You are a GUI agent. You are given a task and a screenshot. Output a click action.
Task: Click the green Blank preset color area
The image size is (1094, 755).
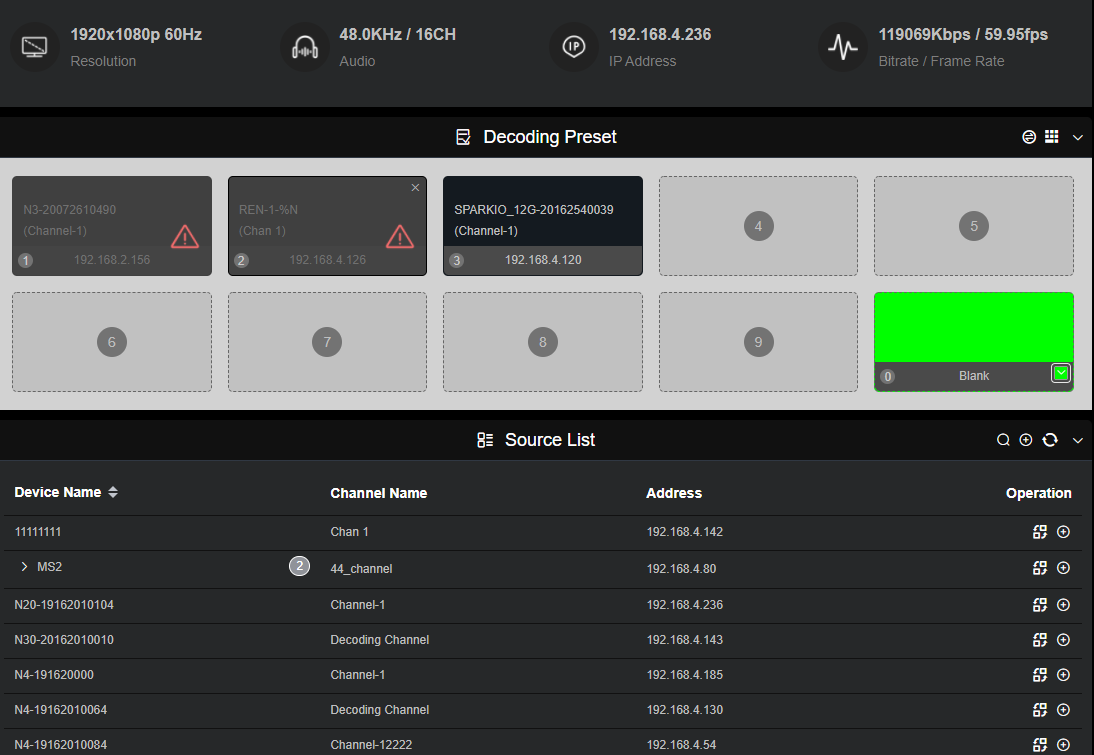(x=973, y=327)
